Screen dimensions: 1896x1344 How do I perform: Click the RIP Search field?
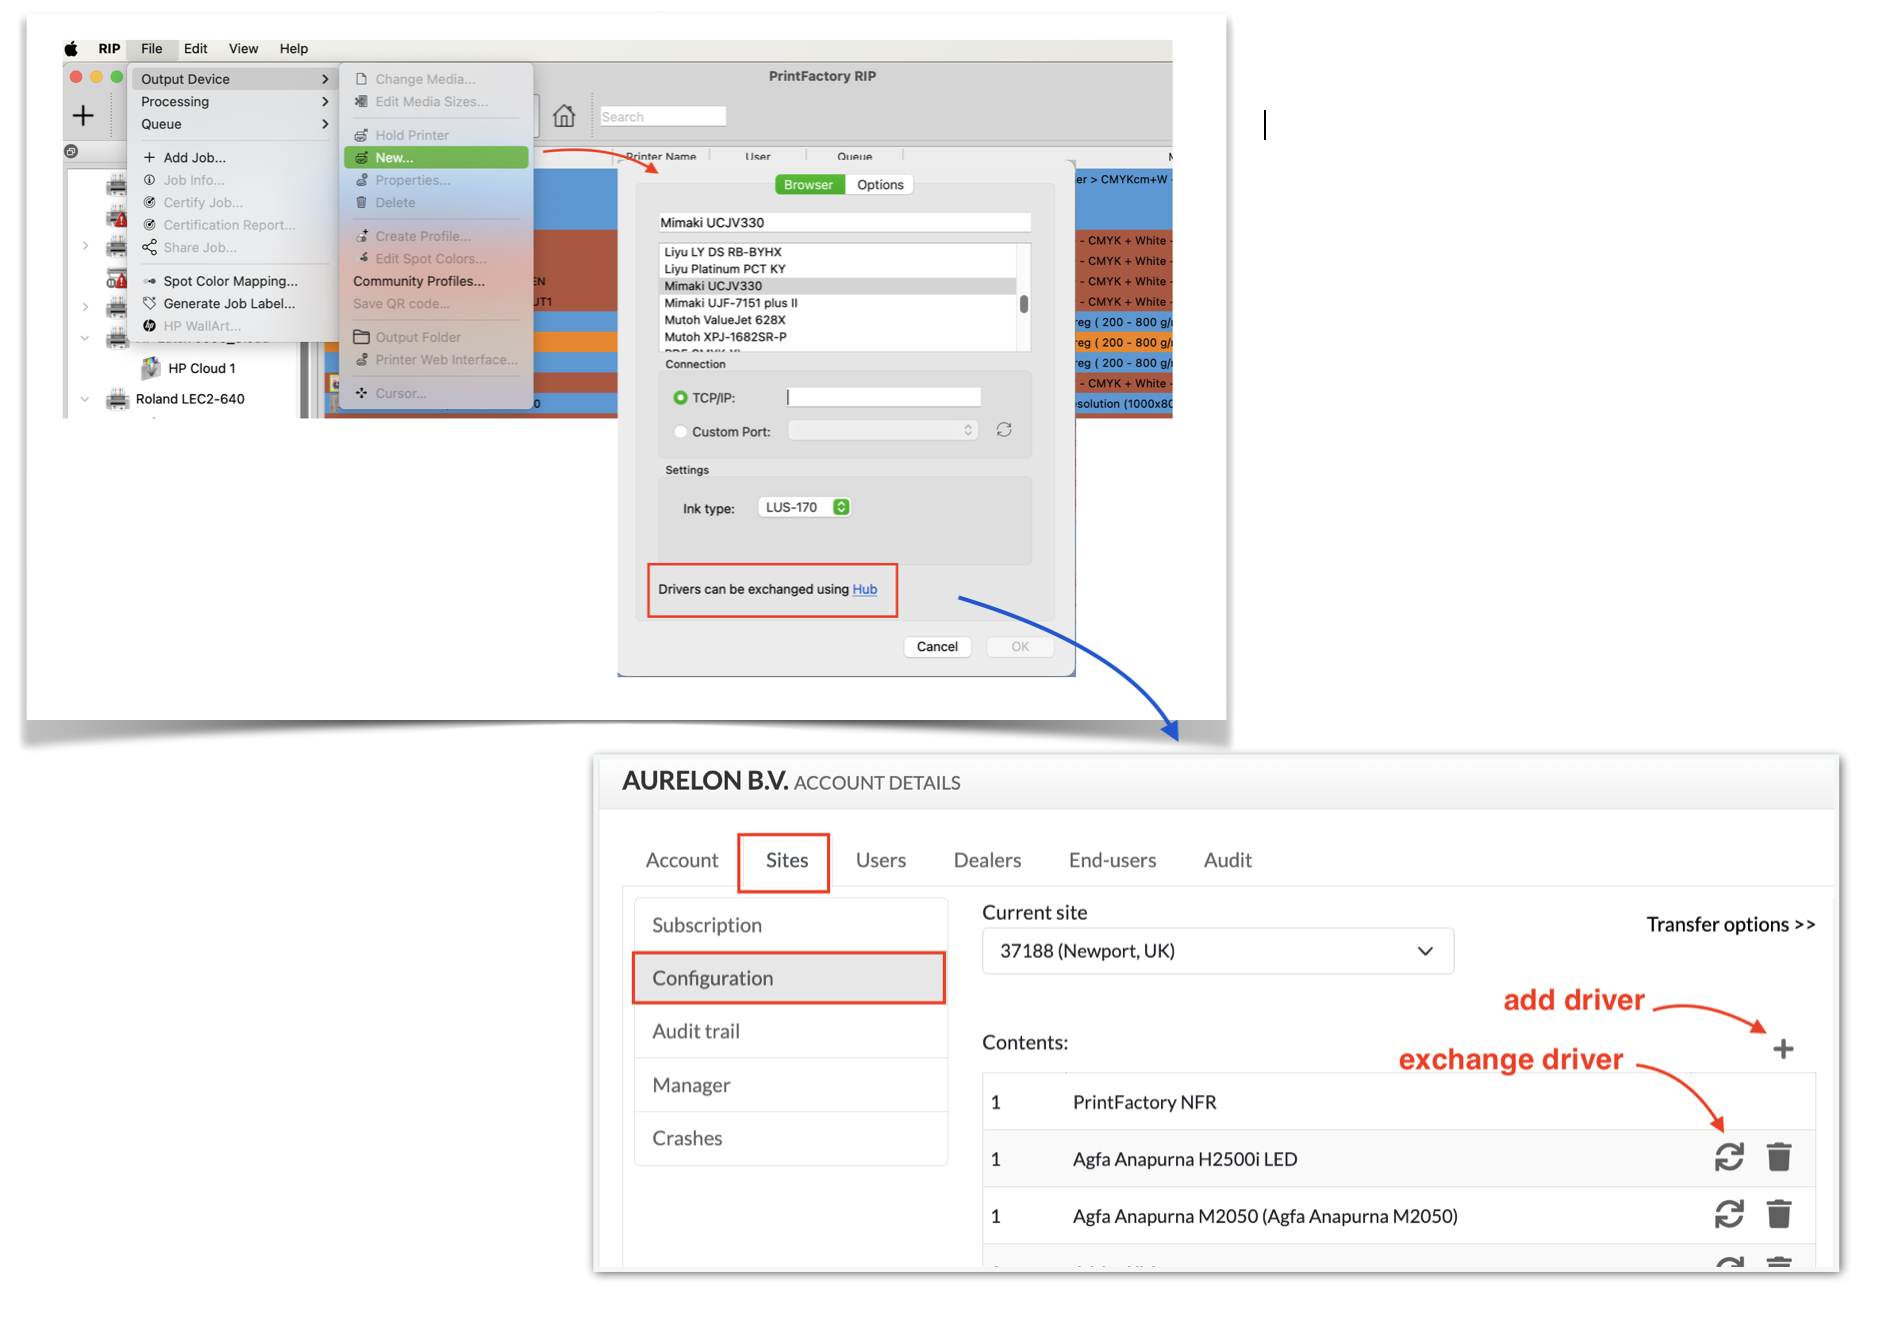click(x=663, y=117)
